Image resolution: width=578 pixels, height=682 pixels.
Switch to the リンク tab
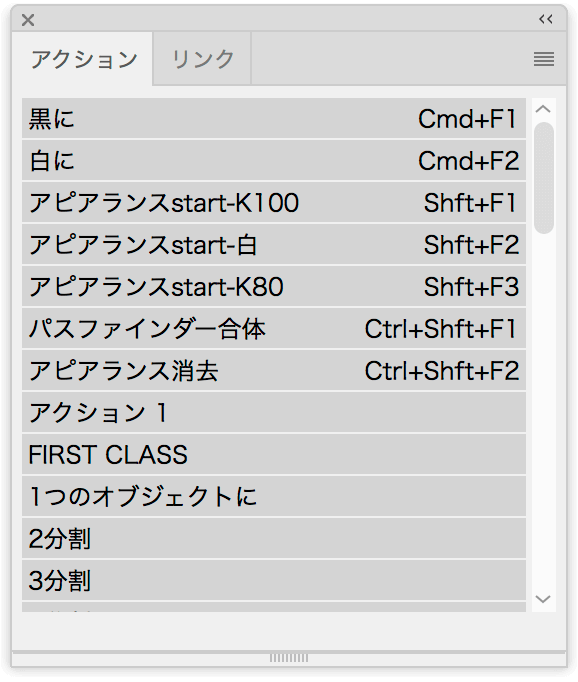pos(202,59)
